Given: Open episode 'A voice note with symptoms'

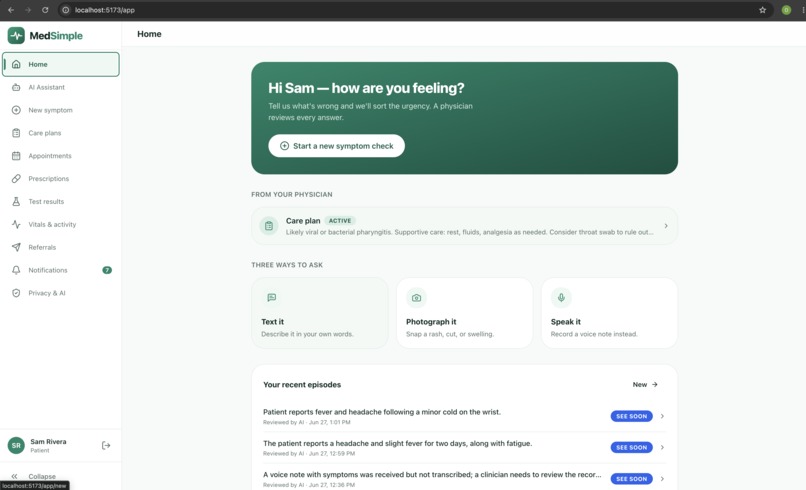Looking at the screenshot, I should [x=464, y=479].
